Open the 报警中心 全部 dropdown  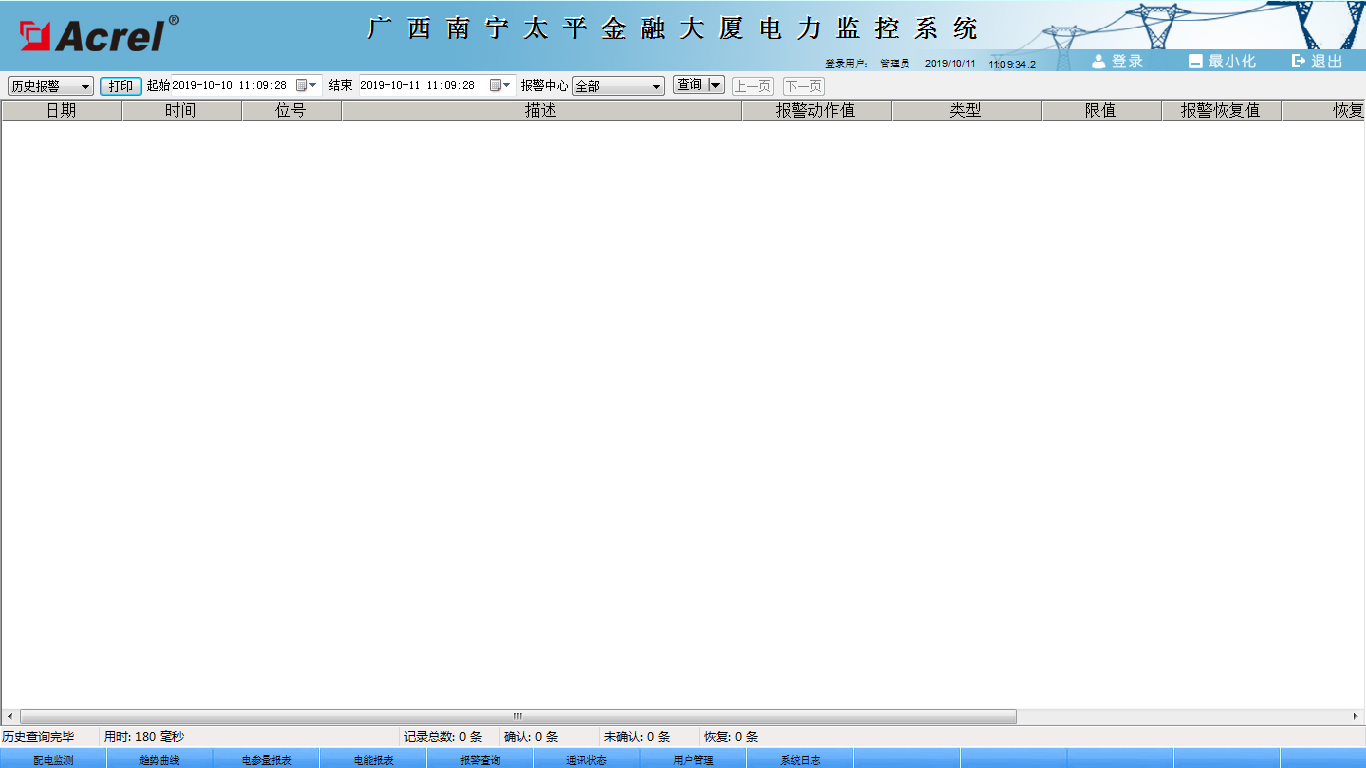[656, 87]
